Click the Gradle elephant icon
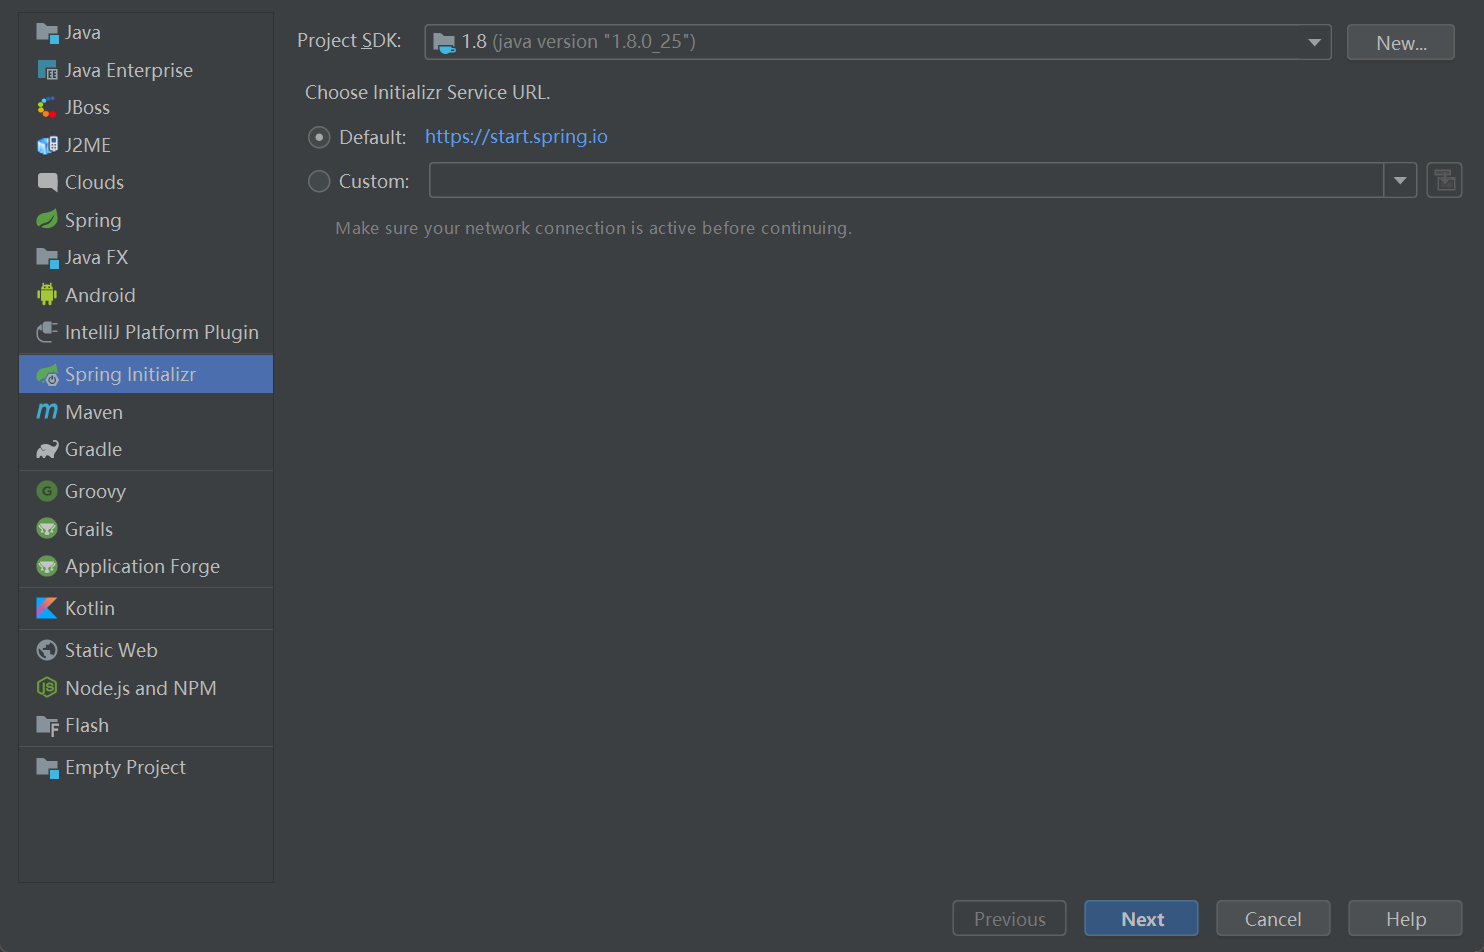1484x952 pixels. point(47,450)
